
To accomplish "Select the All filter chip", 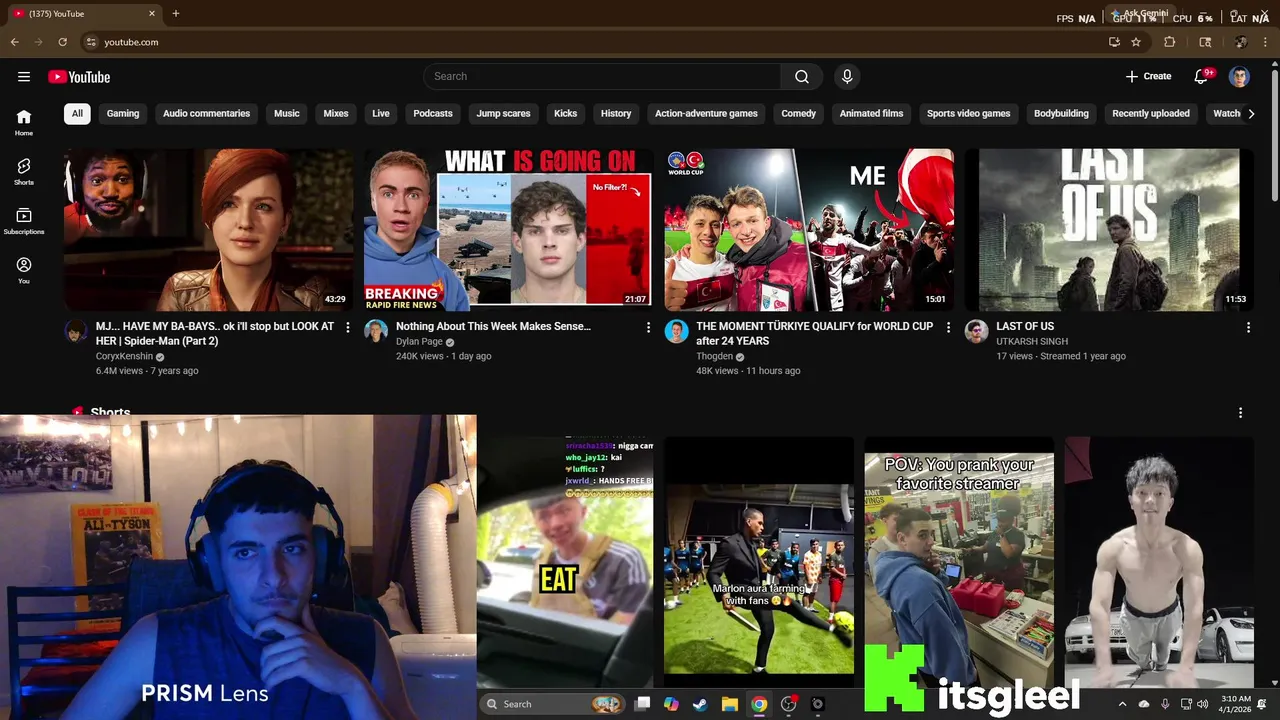I will pos(77,114).
